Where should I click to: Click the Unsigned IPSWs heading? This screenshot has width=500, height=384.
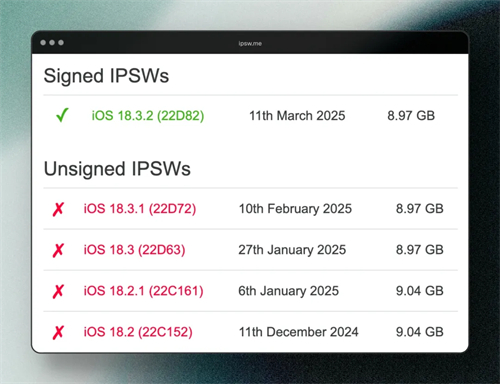[117, 169]
